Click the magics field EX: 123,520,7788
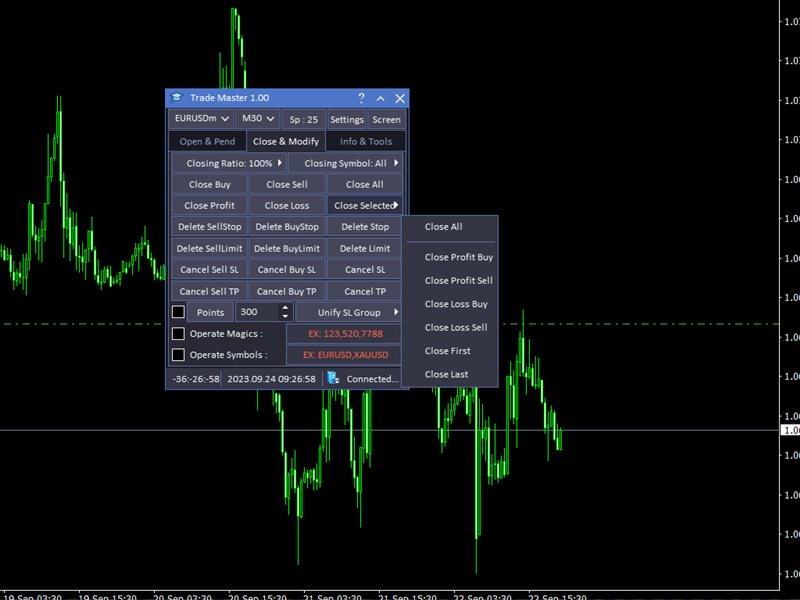 pyautogui.click(x=344, y=334)
